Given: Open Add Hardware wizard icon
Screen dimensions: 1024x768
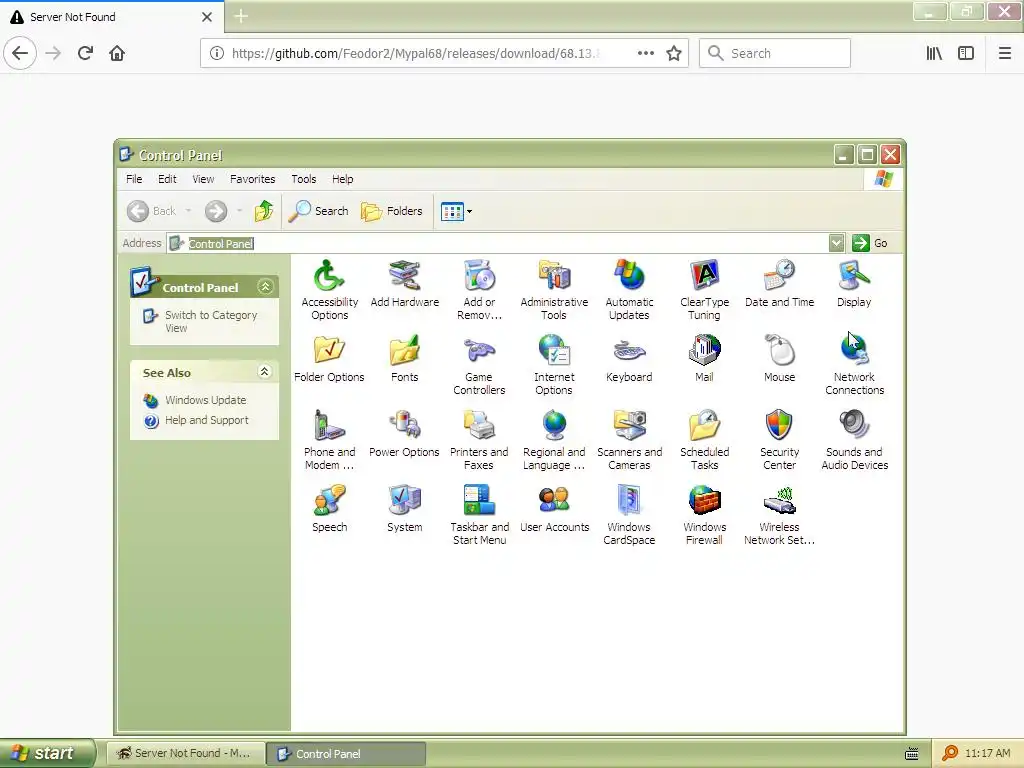Looking at the screenshot, I should click(x=404, y=284).
